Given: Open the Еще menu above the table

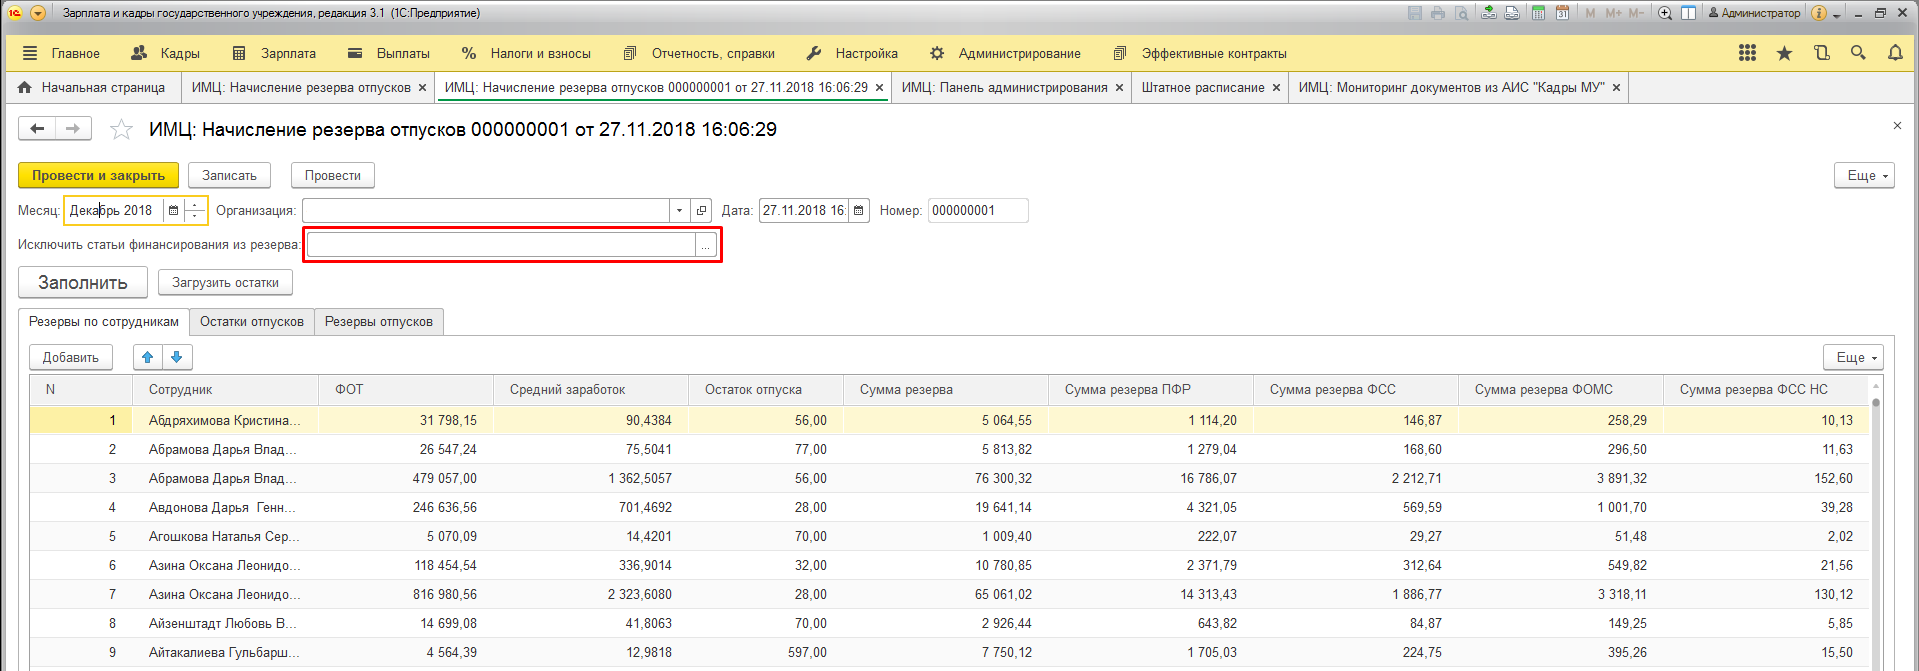Looking at the screenshot, I should tap(1852, 357).
